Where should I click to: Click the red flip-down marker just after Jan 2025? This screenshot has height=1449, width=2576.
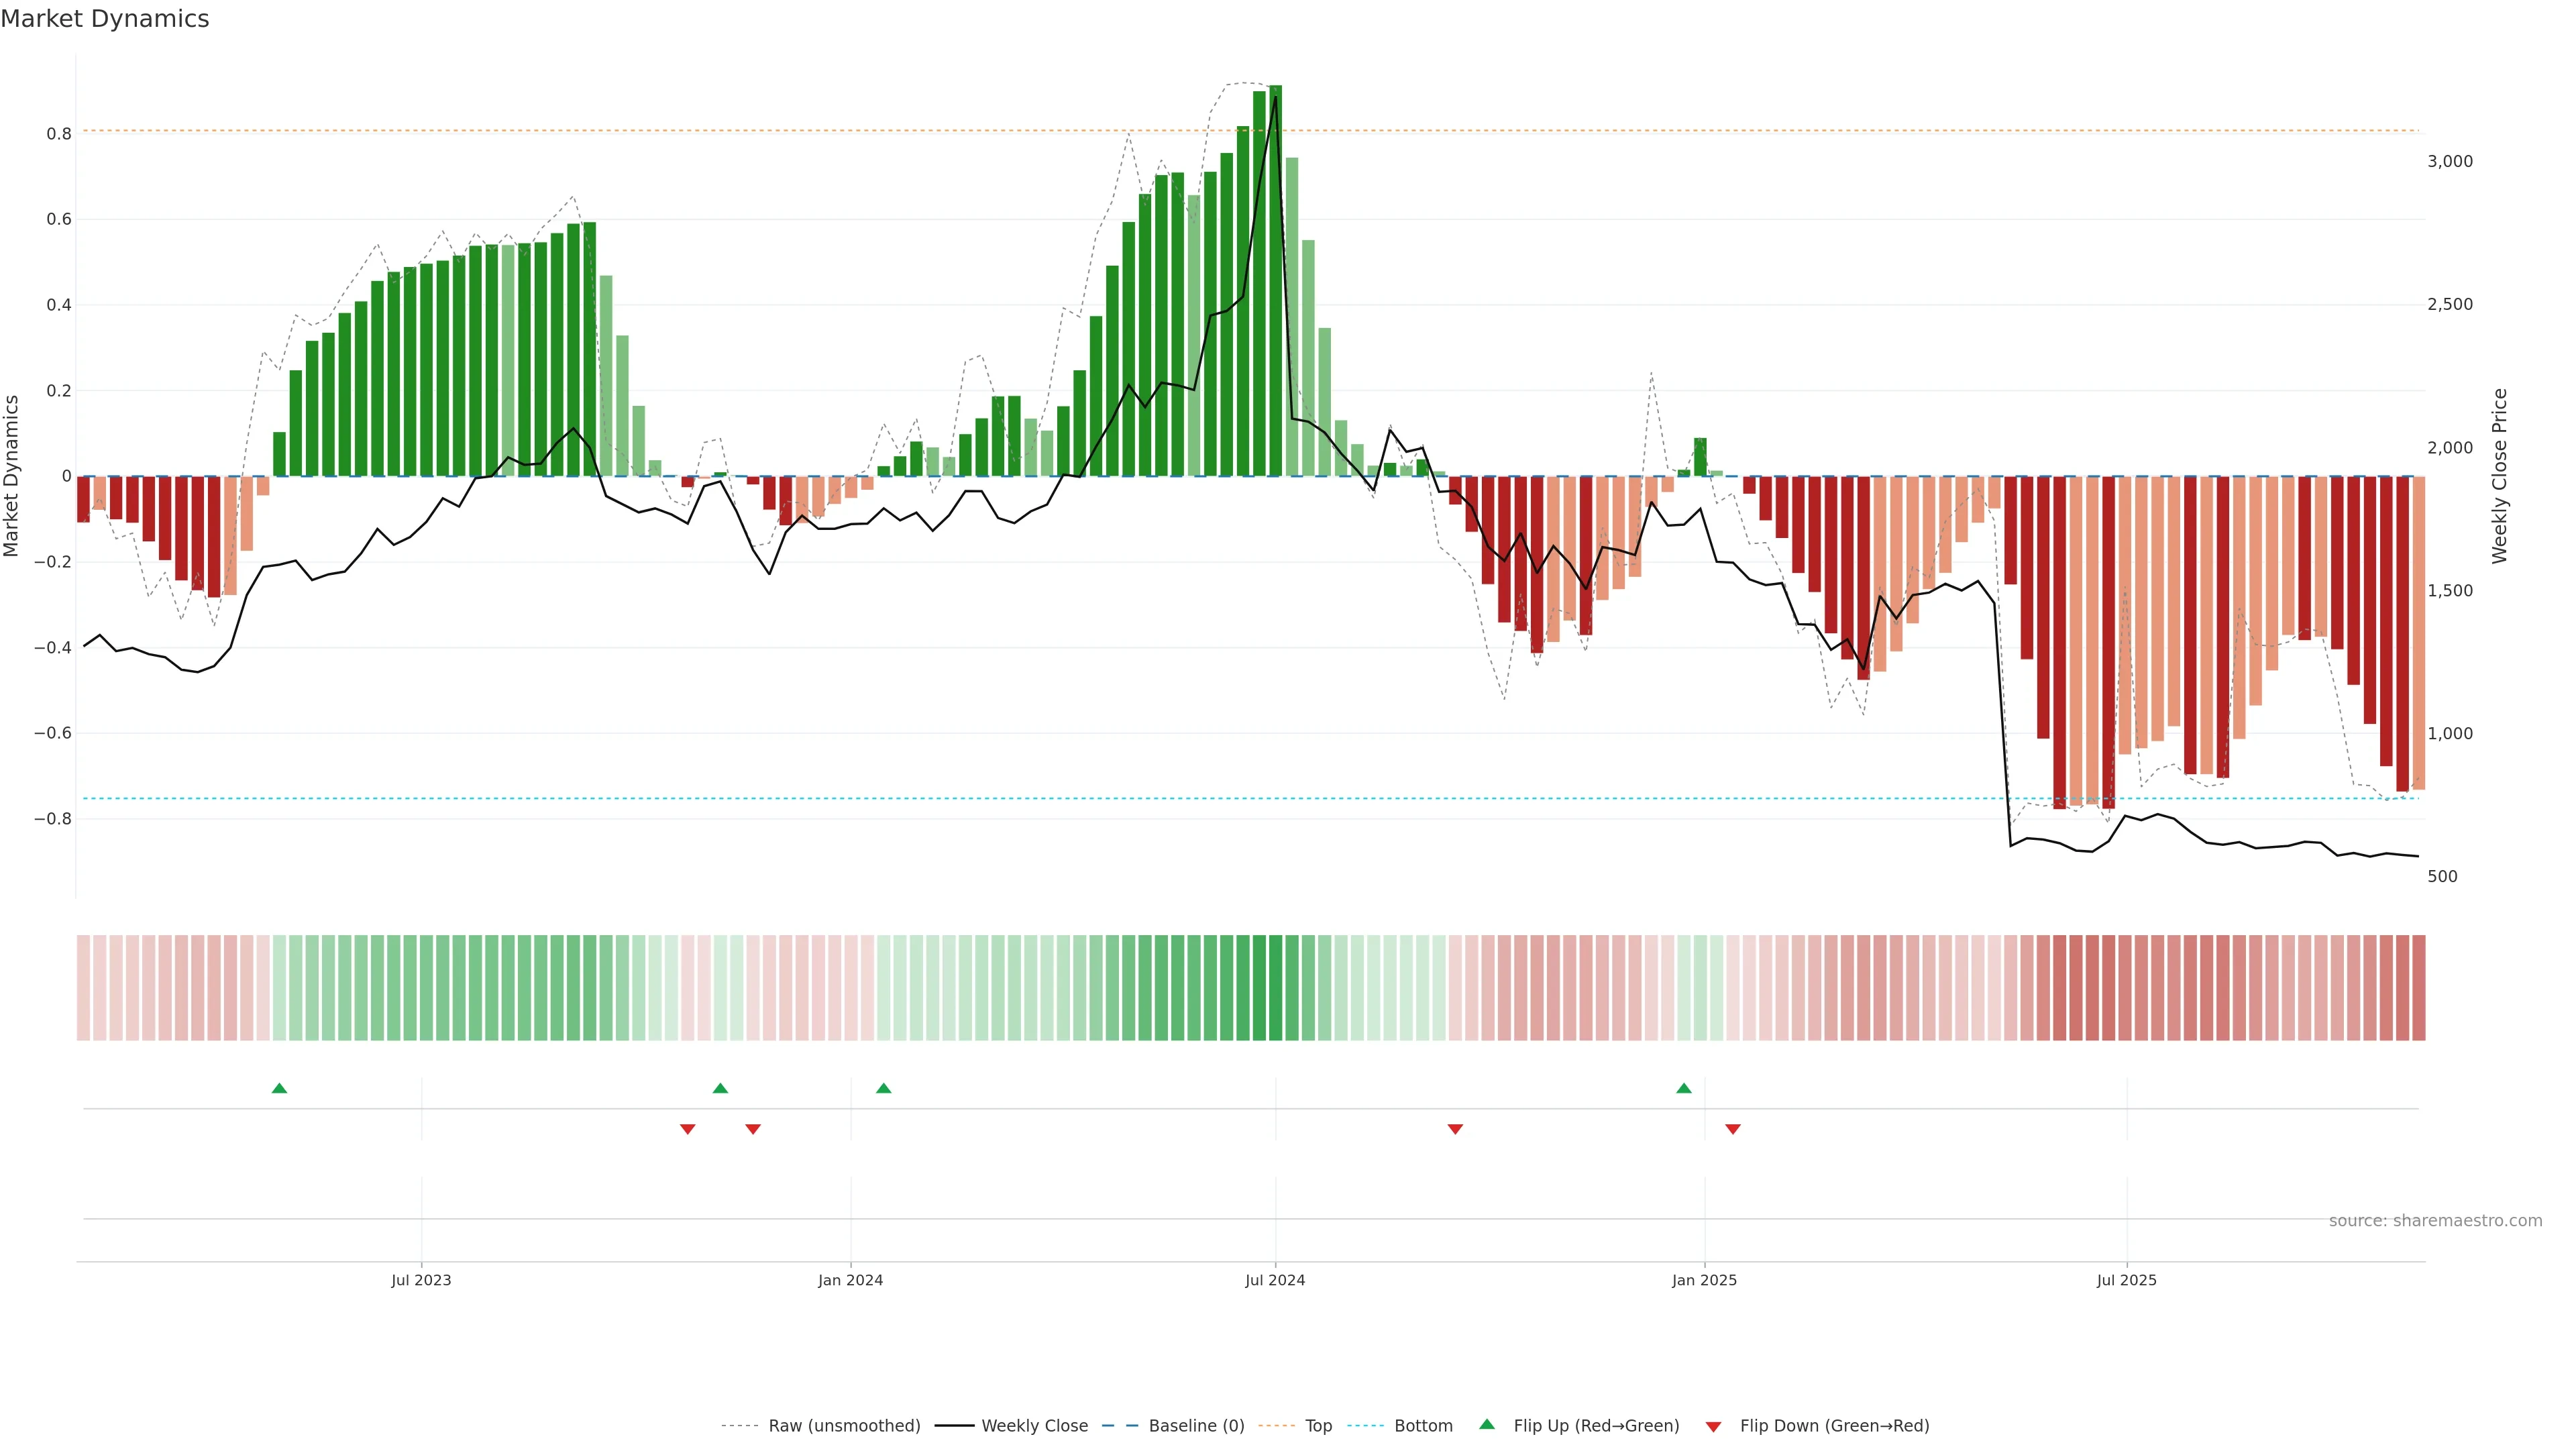click(x=1733, y=1129)
